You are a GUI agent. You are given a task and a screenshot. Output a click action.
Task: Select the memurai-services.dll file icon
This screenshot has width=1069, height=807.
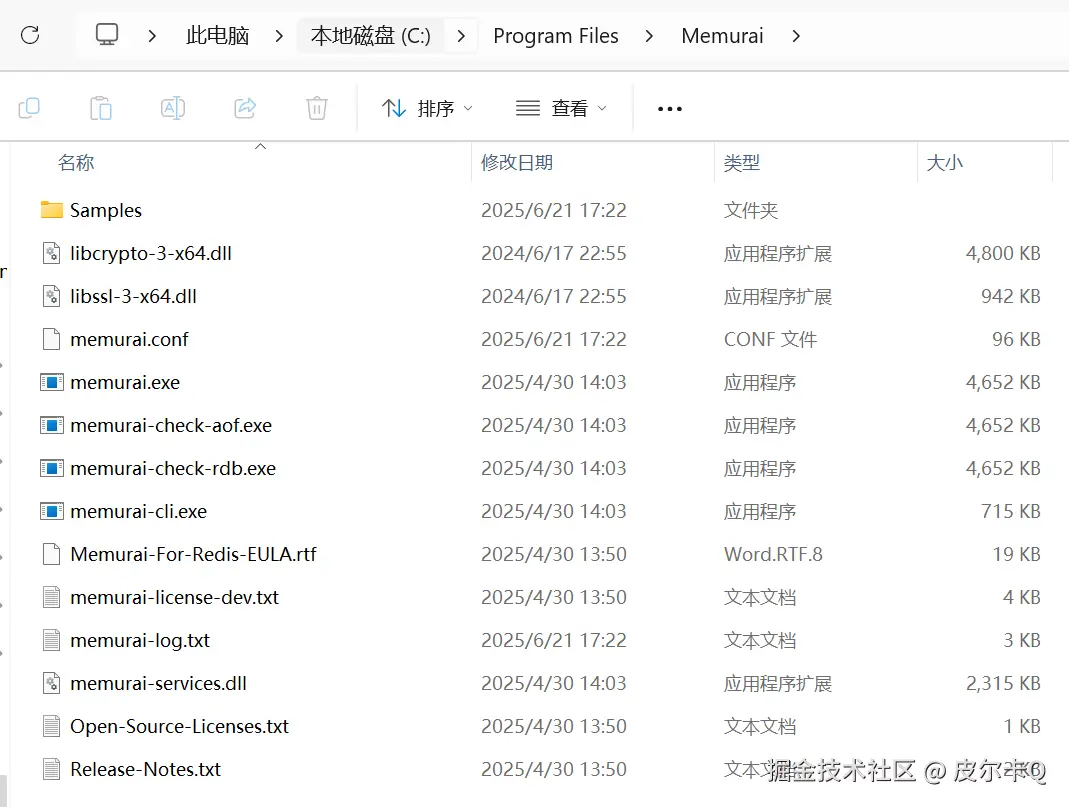tap(52, 683)
